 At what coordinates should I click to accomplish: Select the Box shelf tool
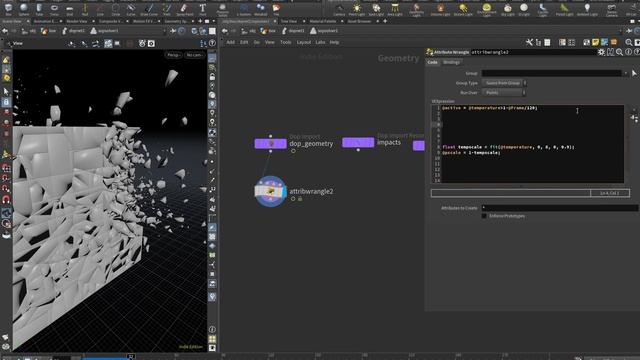[x=8, y=9]
